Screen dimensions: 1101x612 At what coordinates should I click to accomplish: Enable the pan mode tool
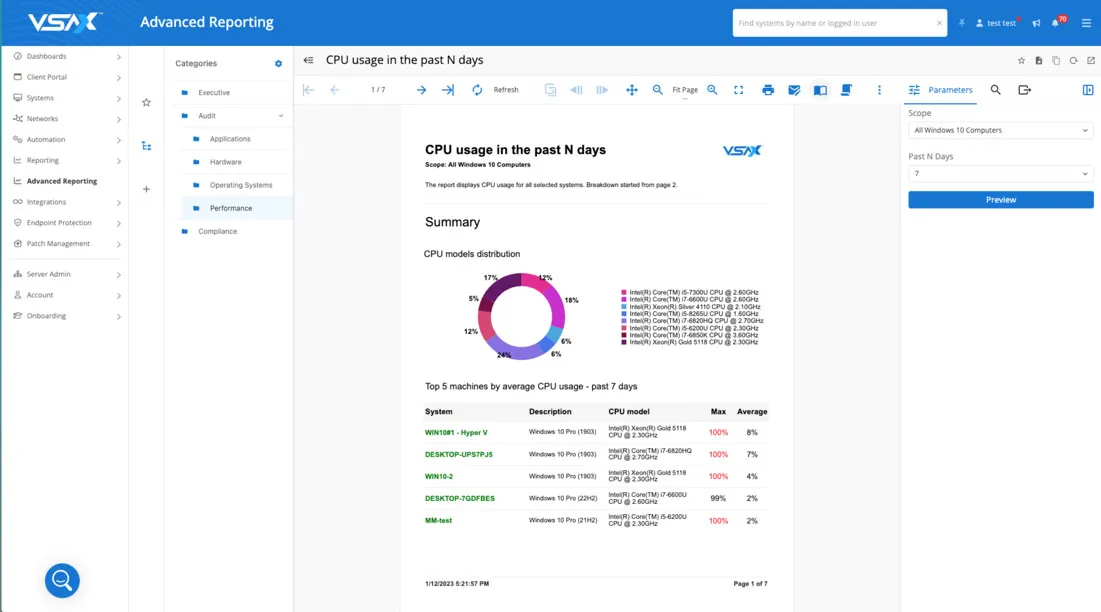point(632,90)
